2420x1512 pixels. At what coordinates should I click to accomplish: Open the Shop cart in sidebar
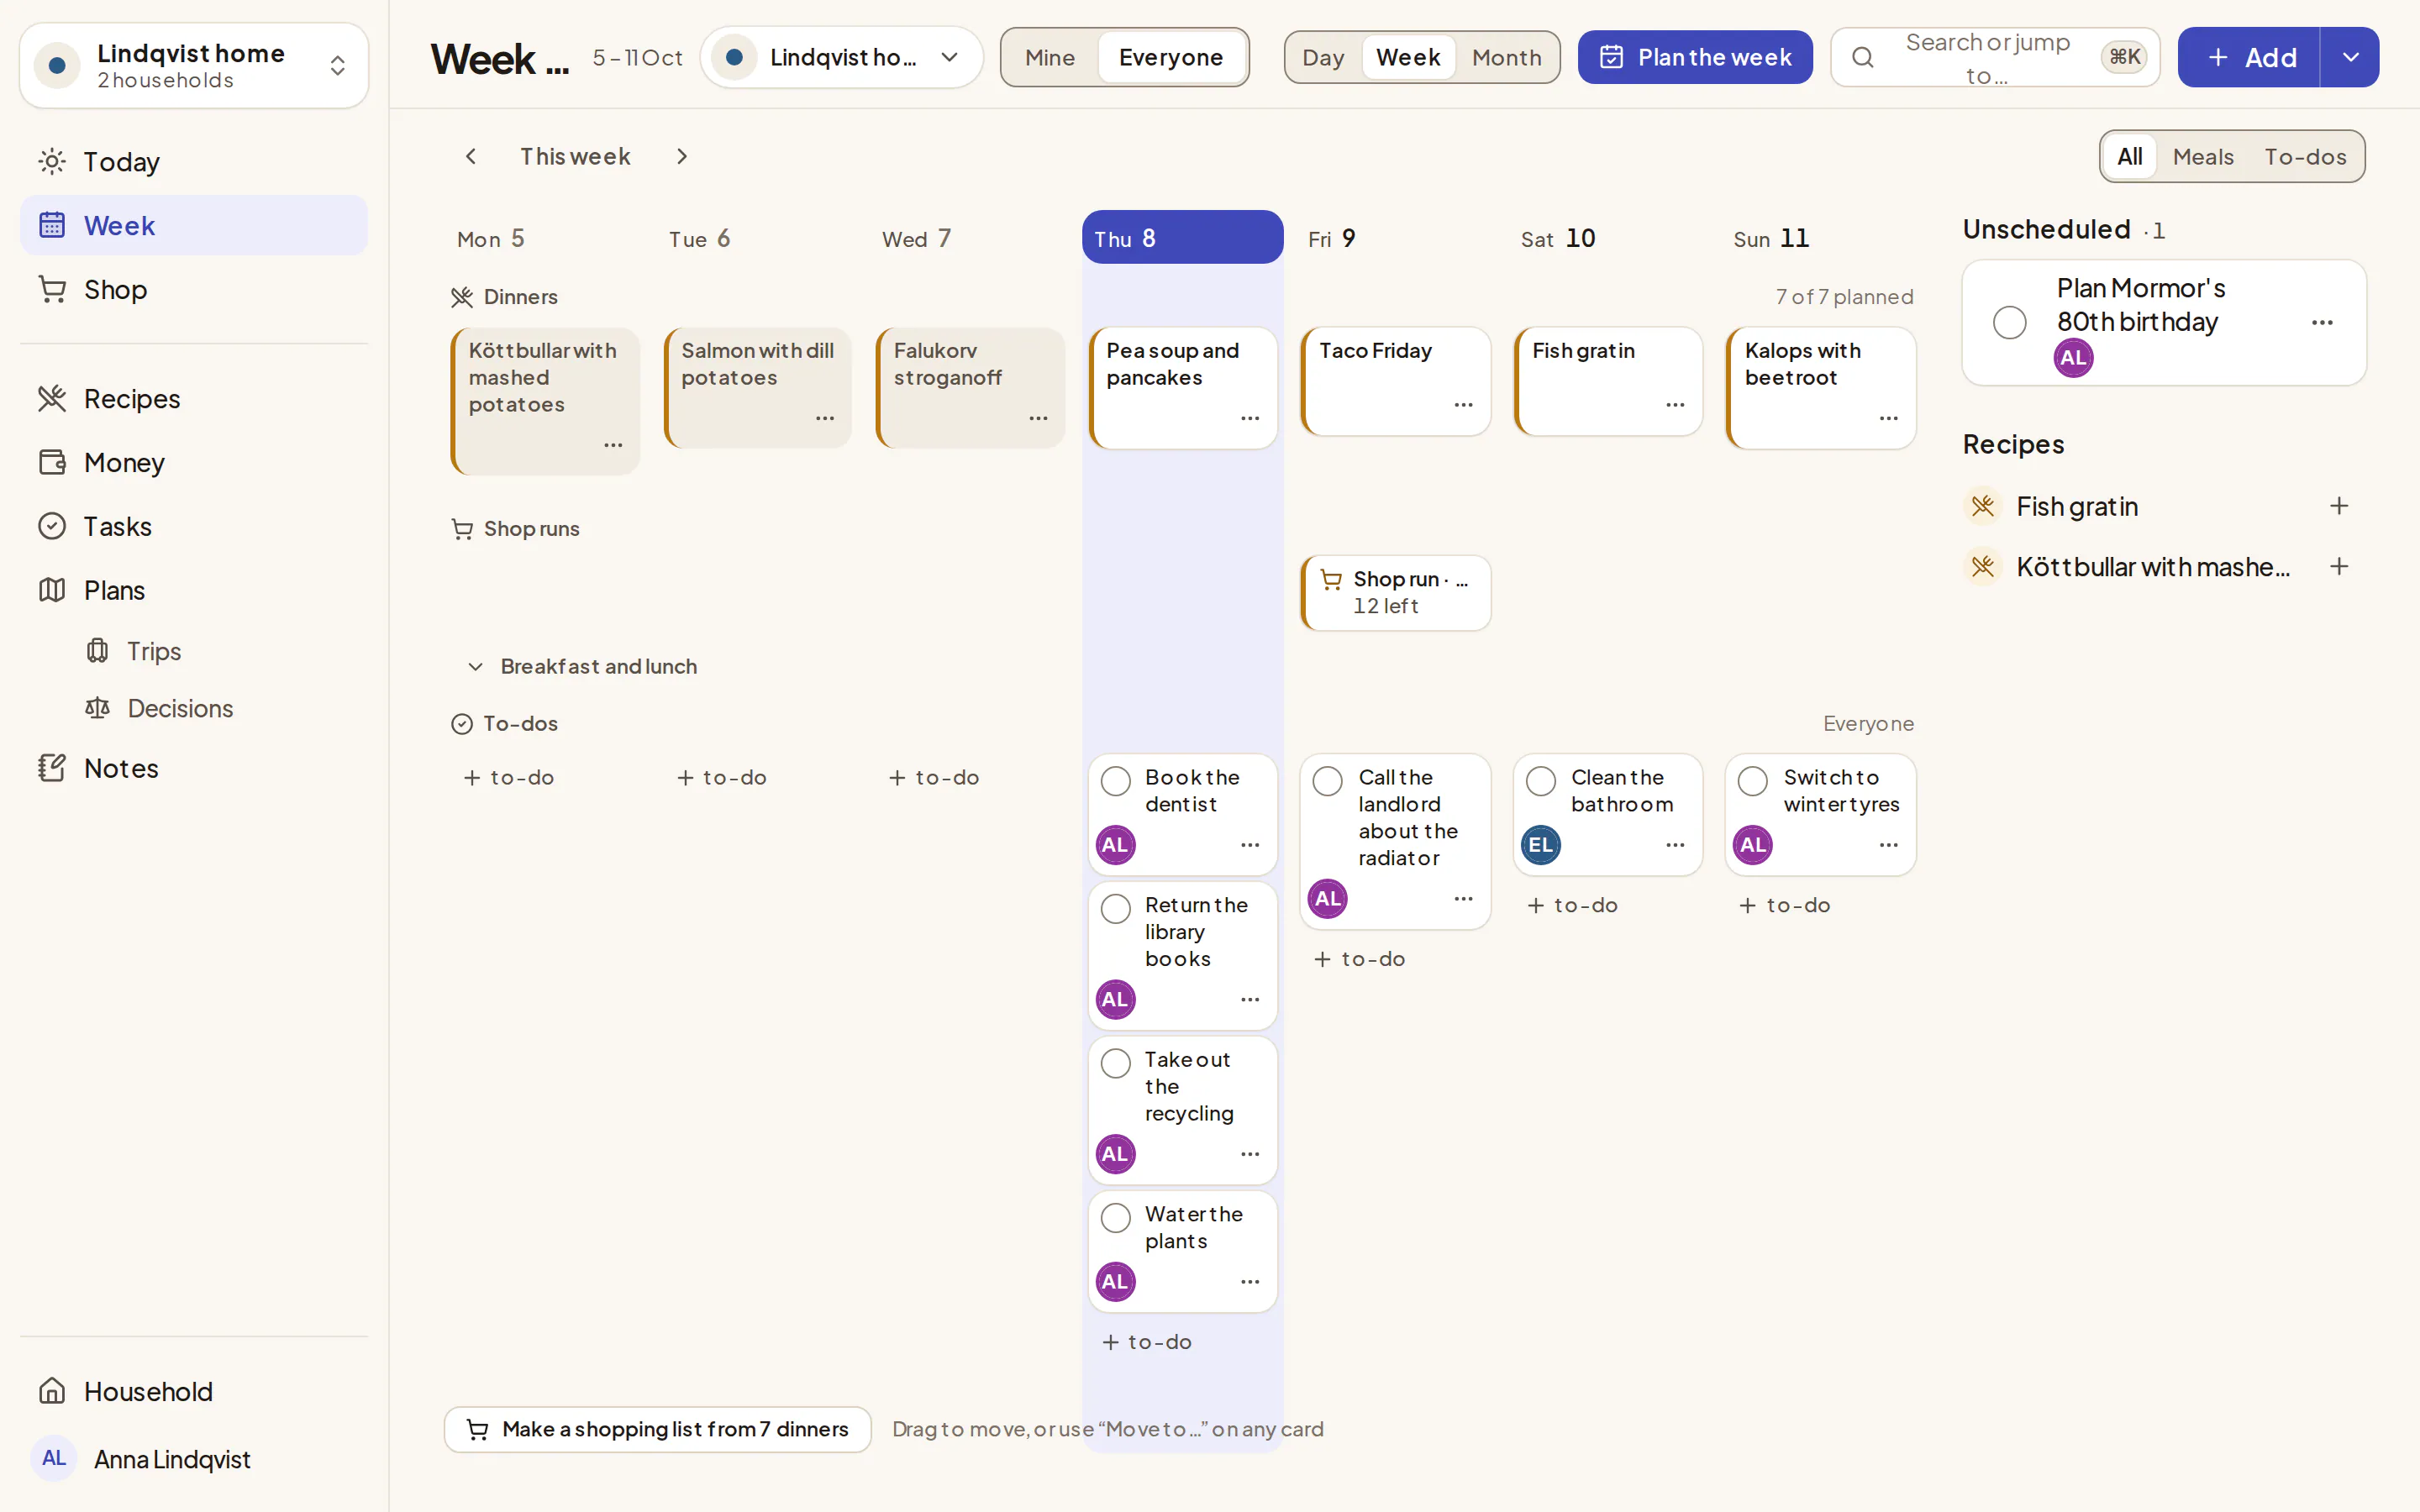point(194,289)
